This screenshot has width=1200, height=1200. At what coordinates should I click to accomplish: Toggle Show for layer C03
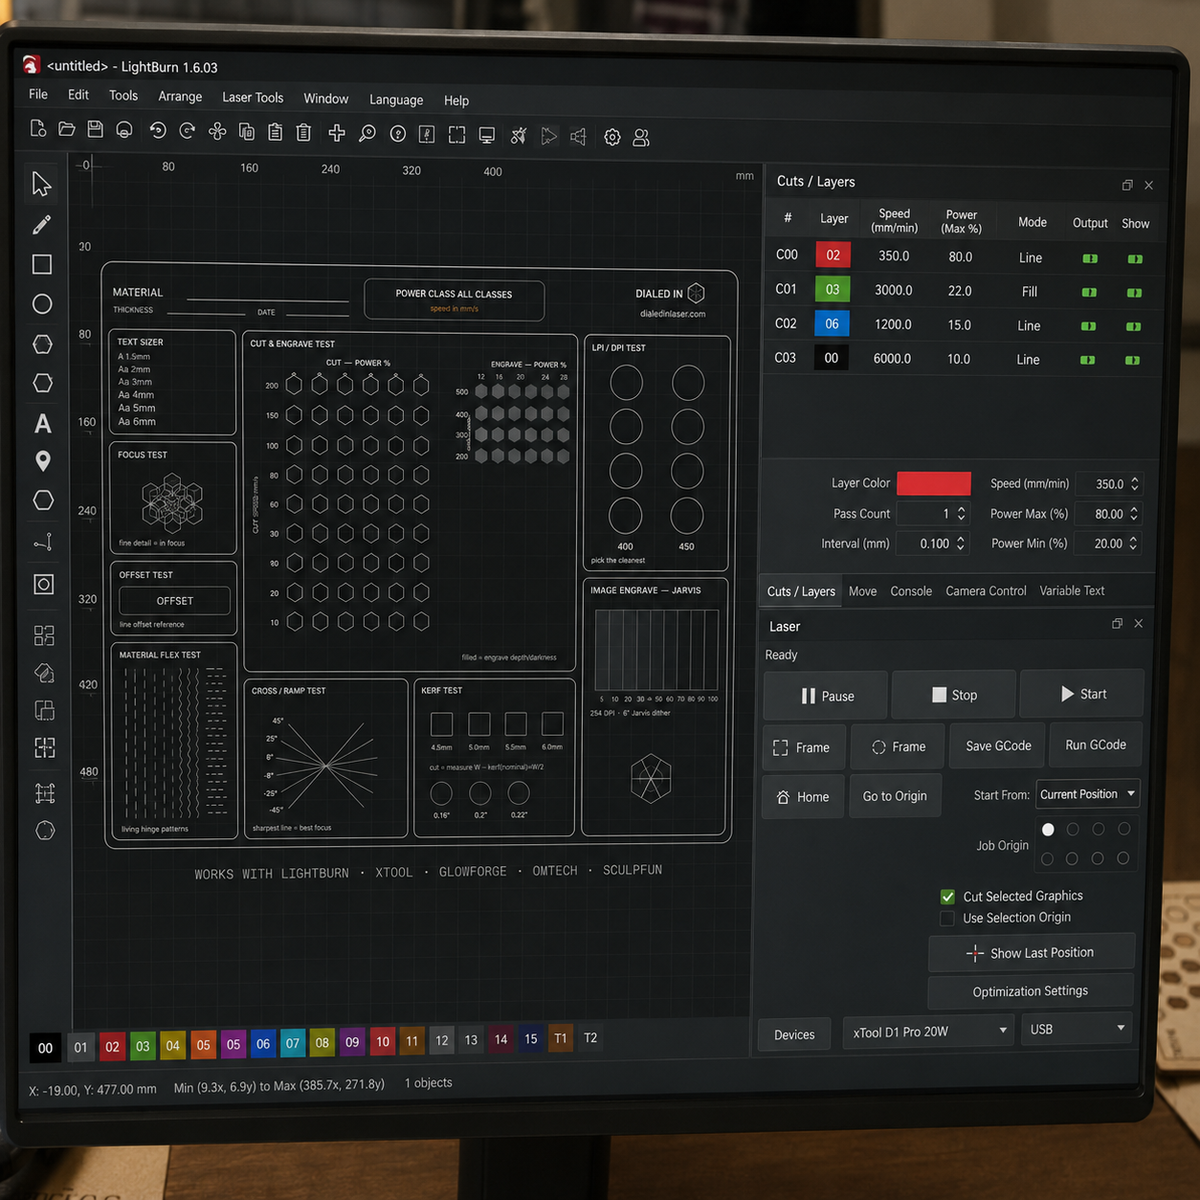click(x=1132, y=360)
